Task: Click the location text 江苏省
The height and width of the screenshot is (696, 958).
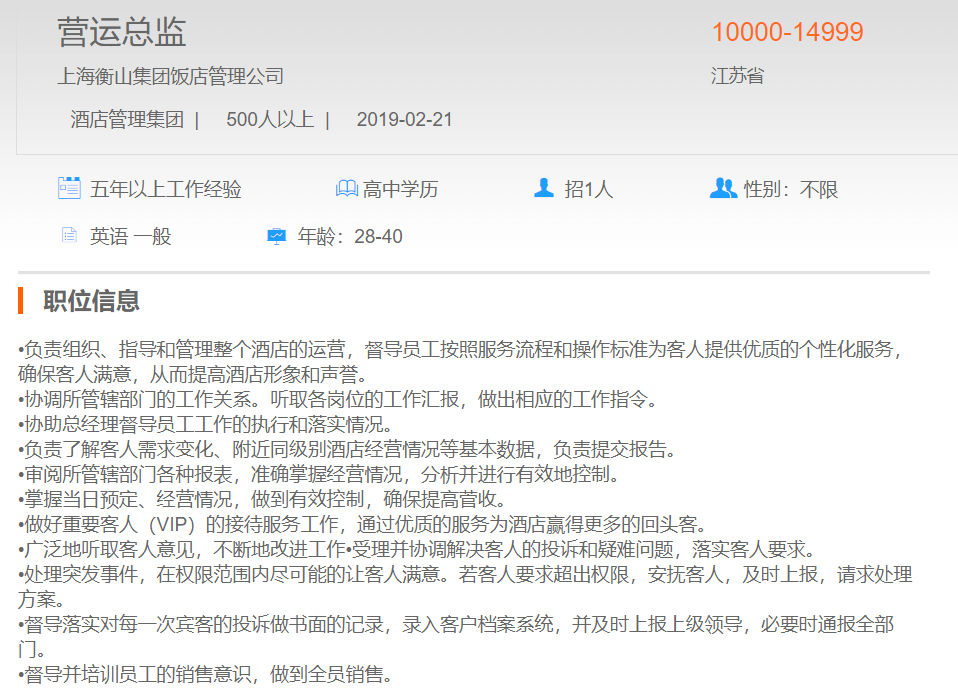Action: pos(737,76)
